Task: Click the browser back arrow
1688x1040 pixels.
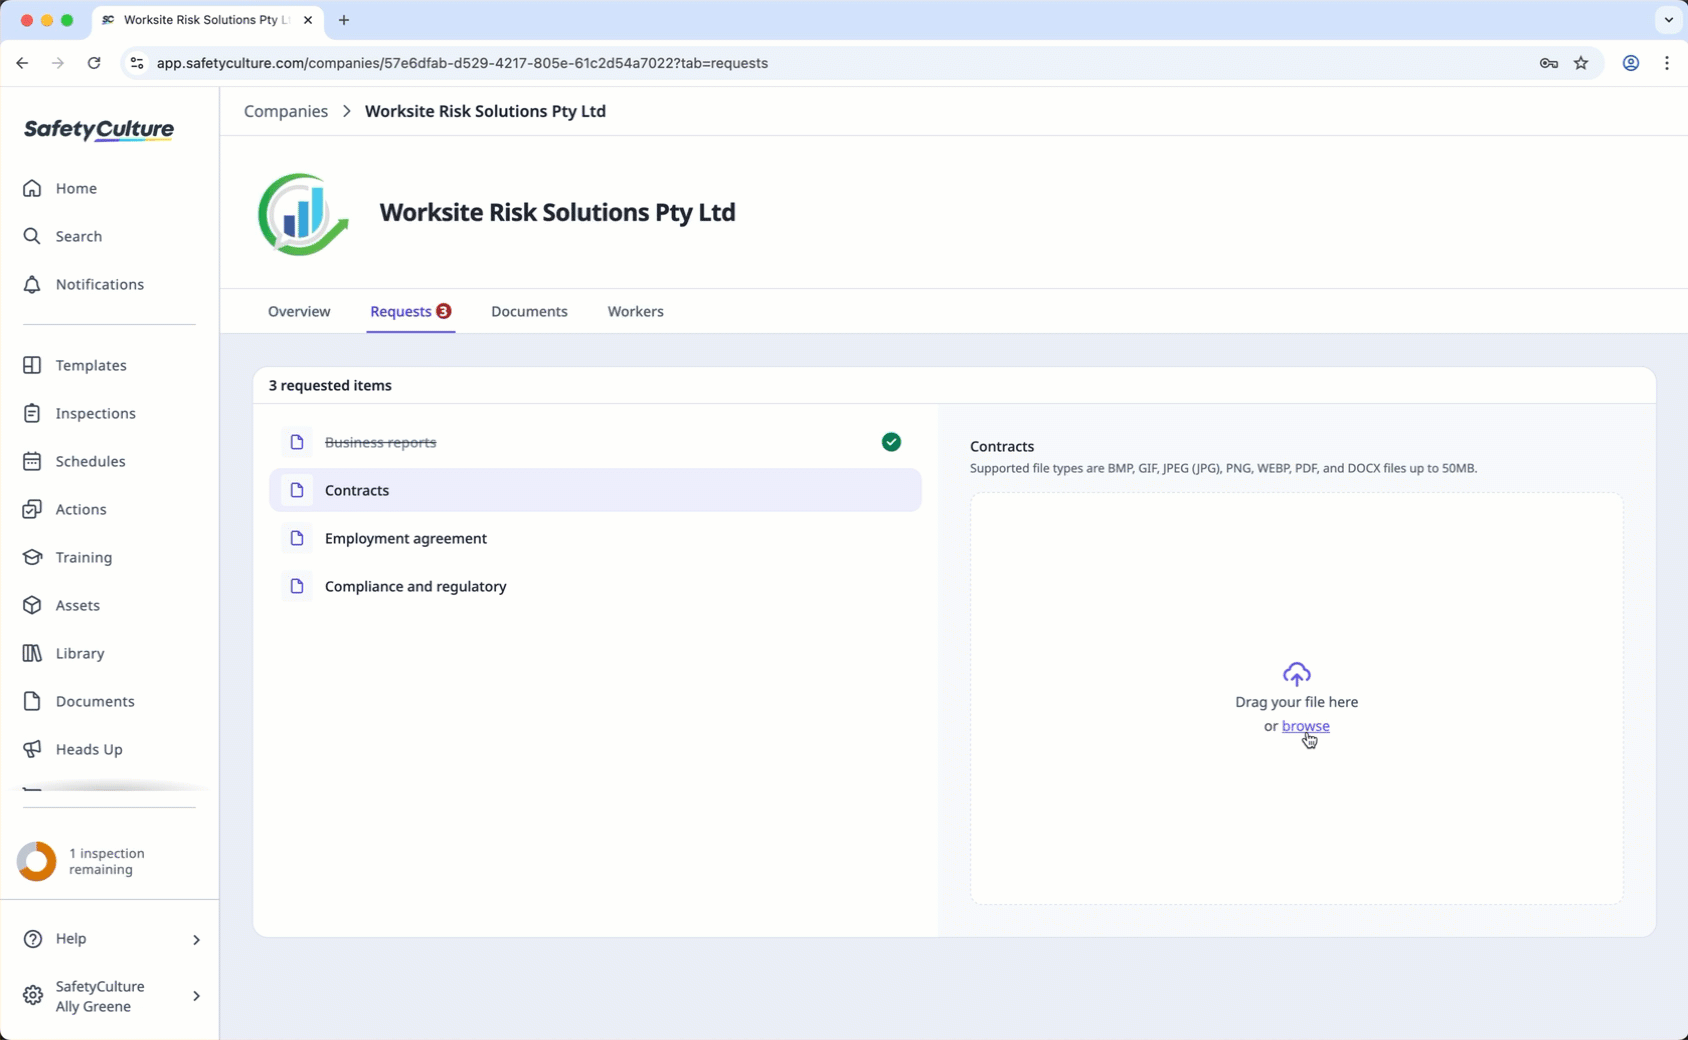Action: click(22, 63)
